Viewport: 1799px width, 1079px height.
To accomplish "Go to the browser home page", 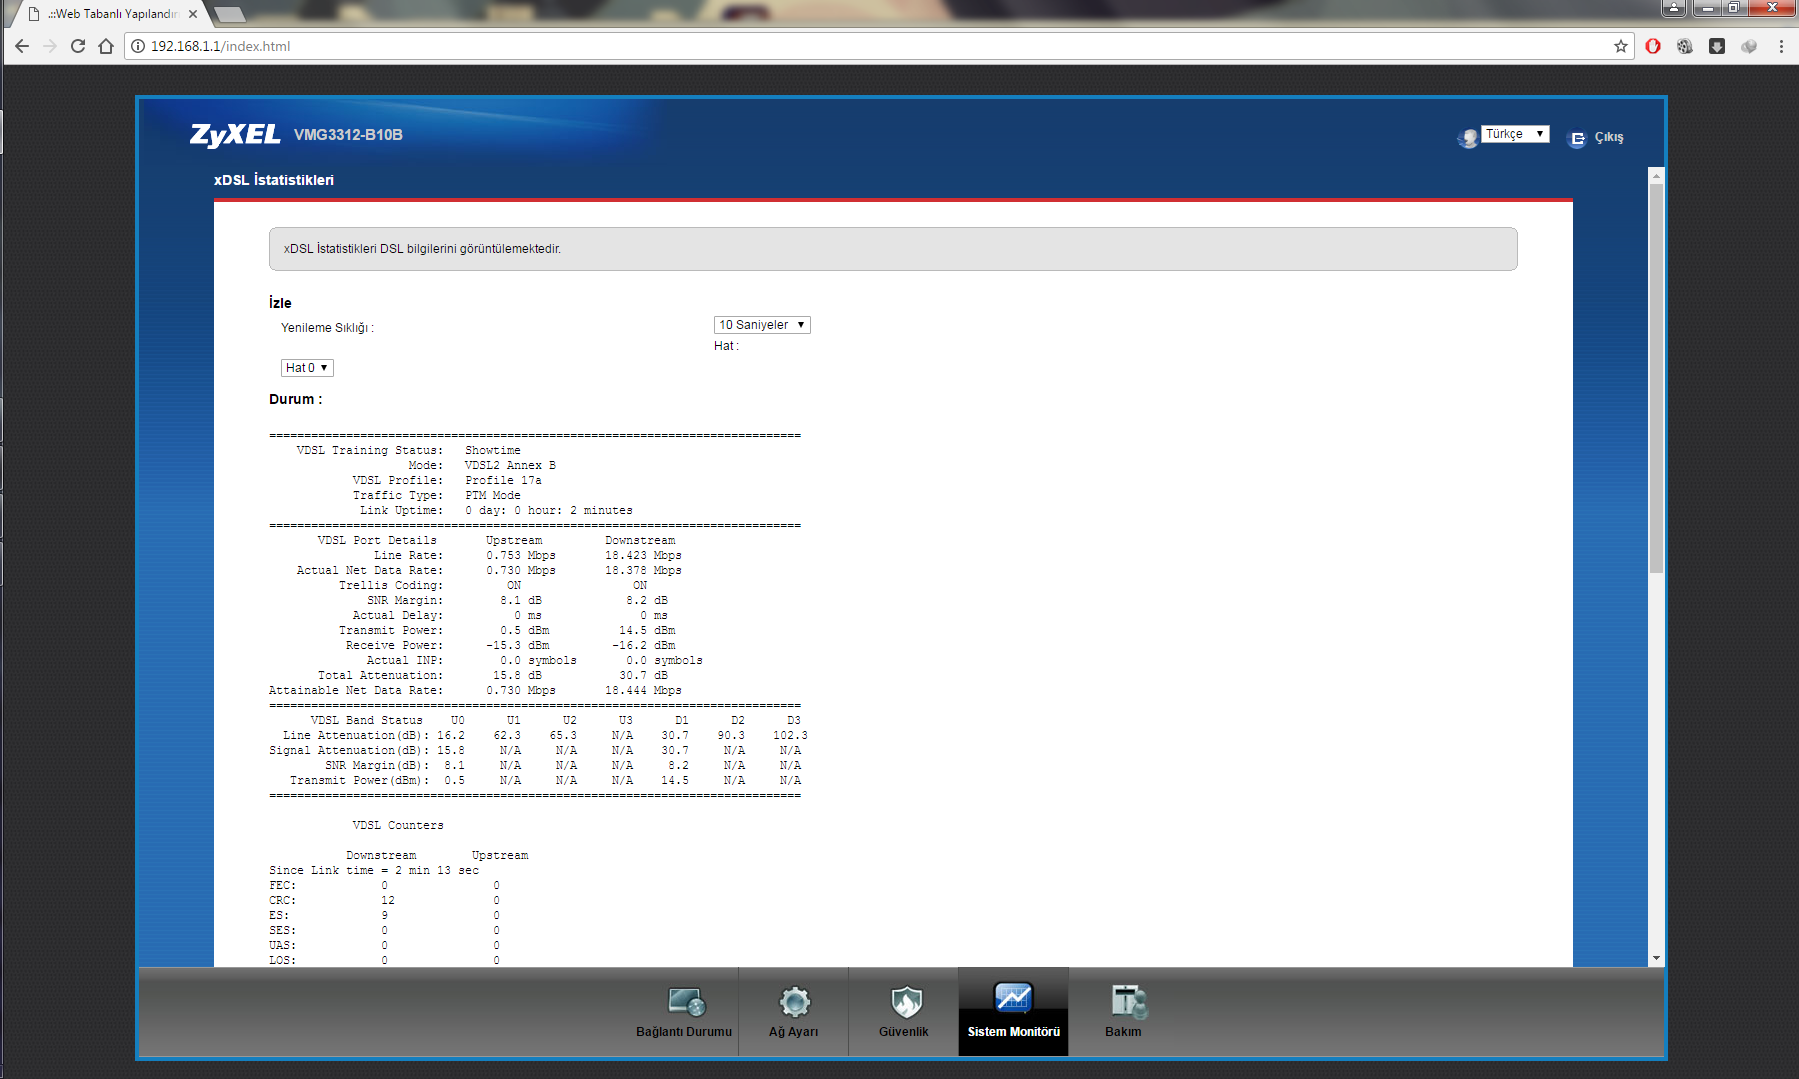I will (106, 46).
